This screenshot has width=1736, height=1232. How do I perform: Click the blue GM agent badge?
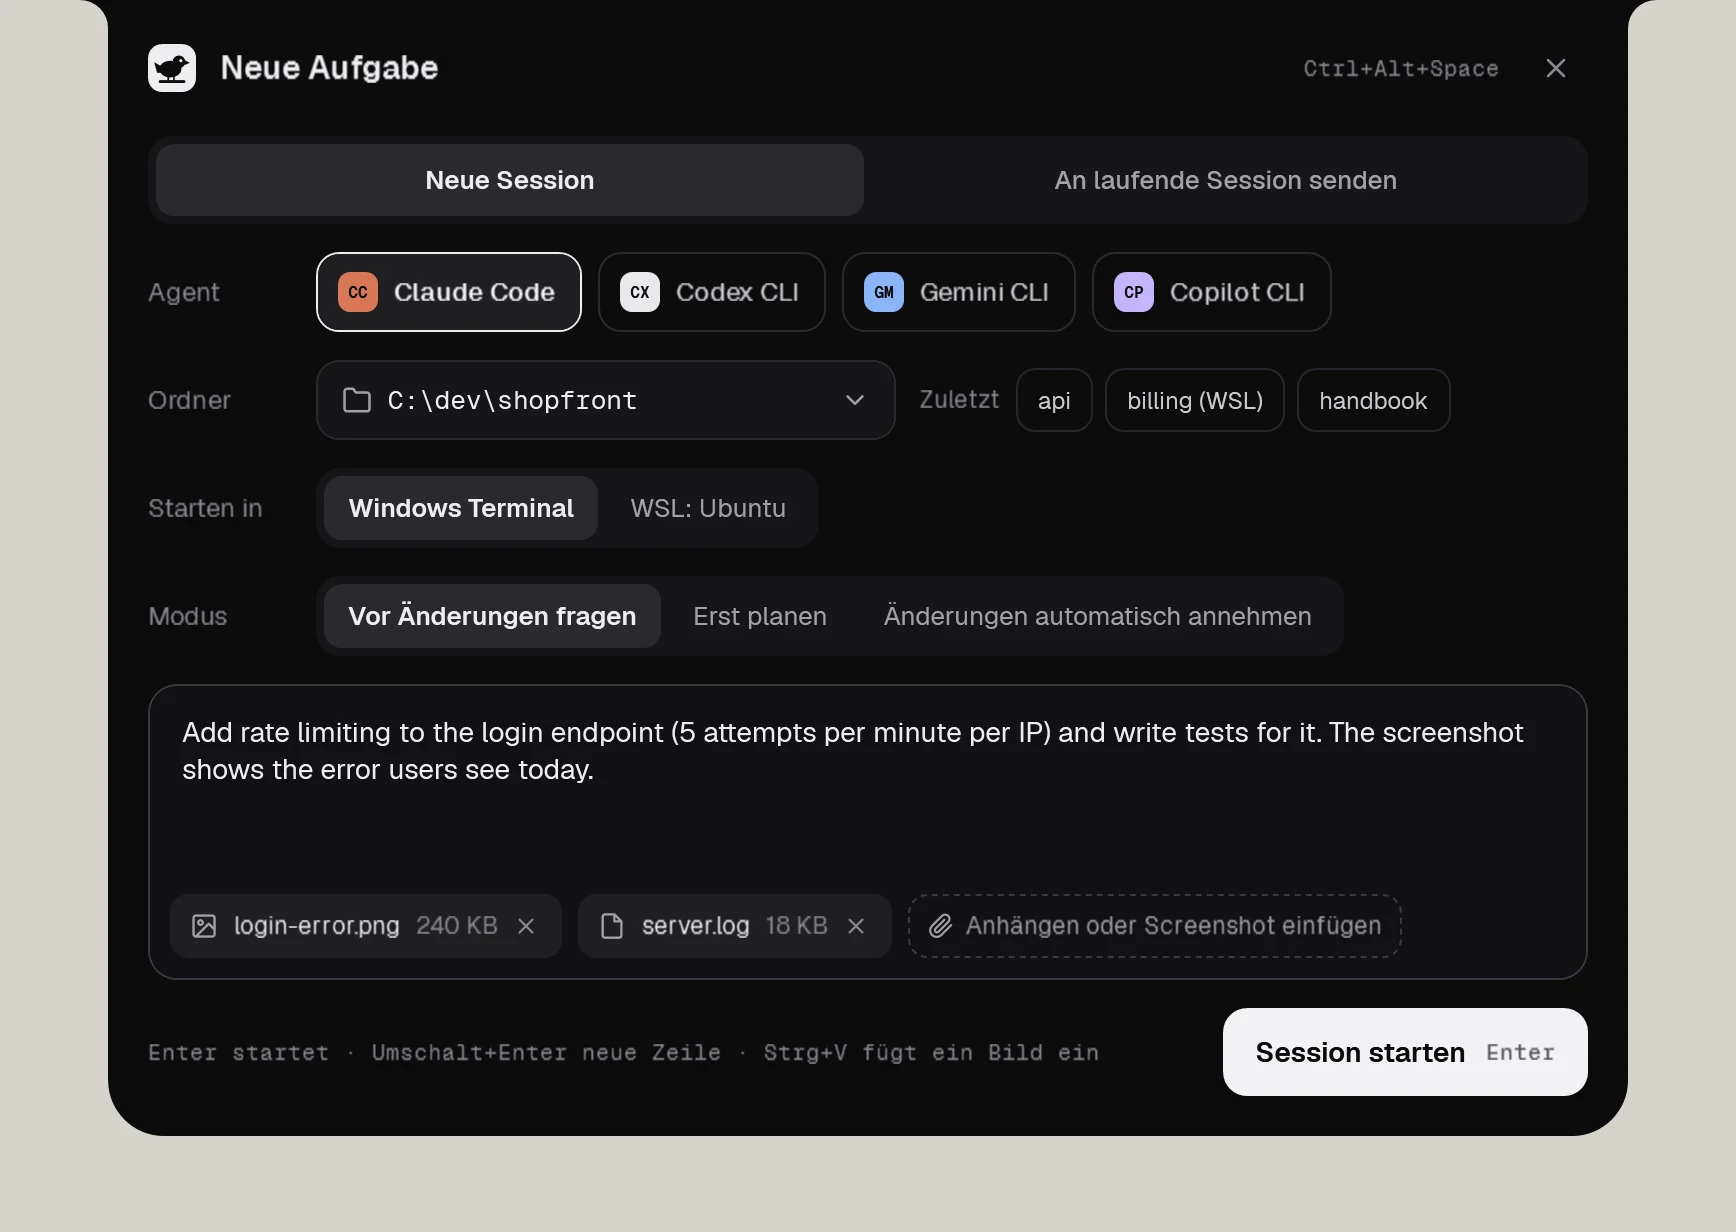(884, 292)
